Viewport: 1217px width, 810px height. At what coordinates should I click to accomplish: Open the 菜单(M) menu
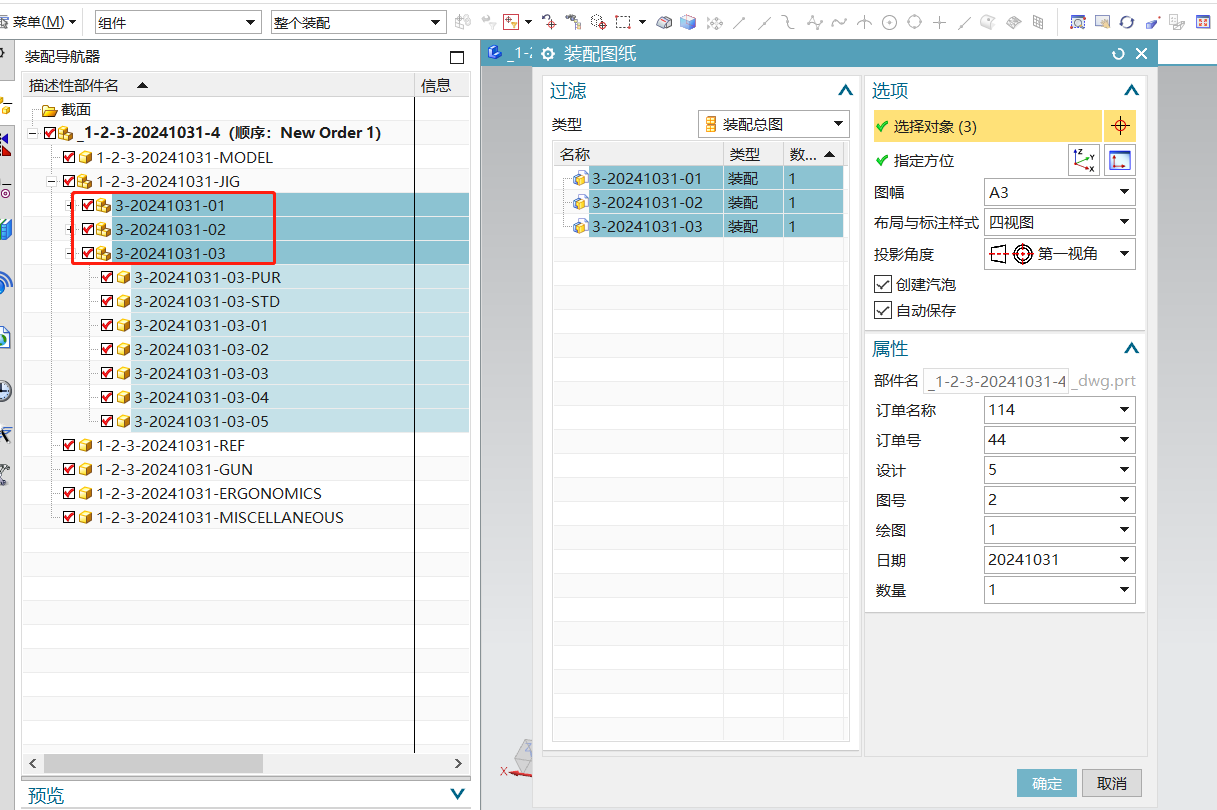point(43,22)
